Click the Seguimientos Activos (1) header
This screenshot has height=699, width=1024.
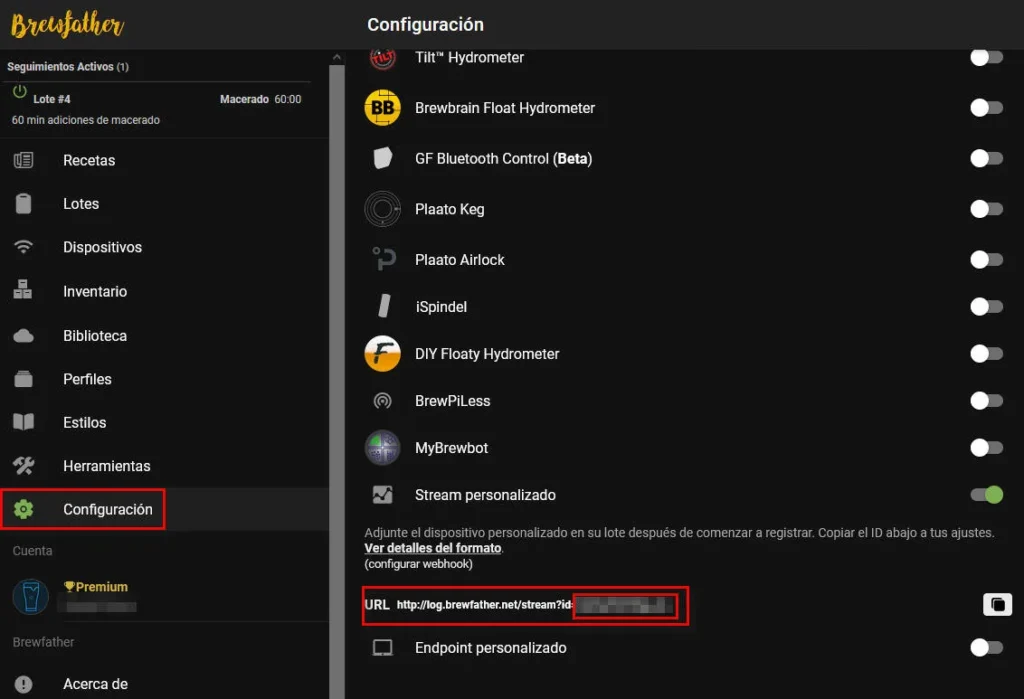tap(68, 67)
